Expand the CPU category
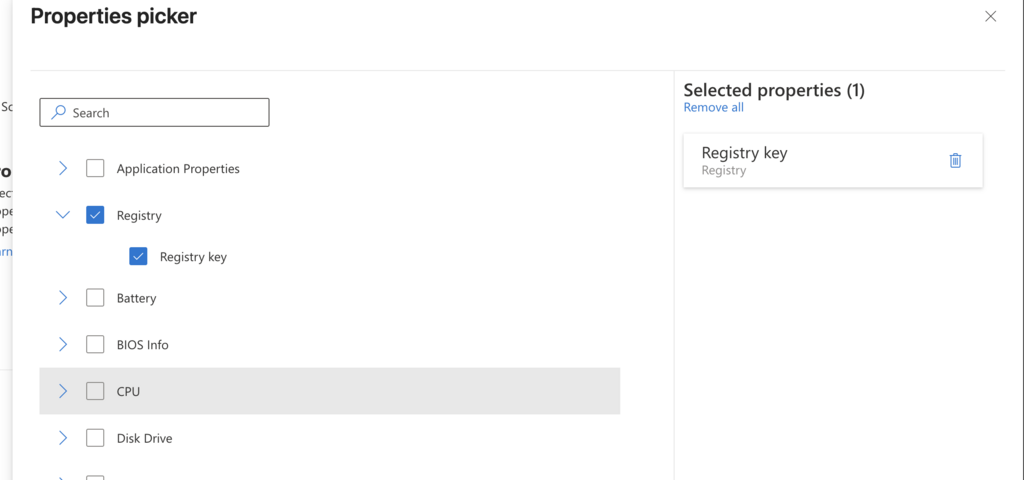 coord(63,391)
